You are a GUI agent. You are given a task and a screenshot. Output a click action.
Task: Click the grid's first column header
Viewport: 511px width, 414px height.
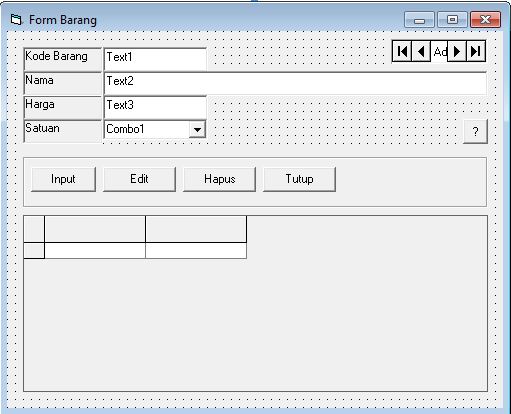[x=95, y=229]
